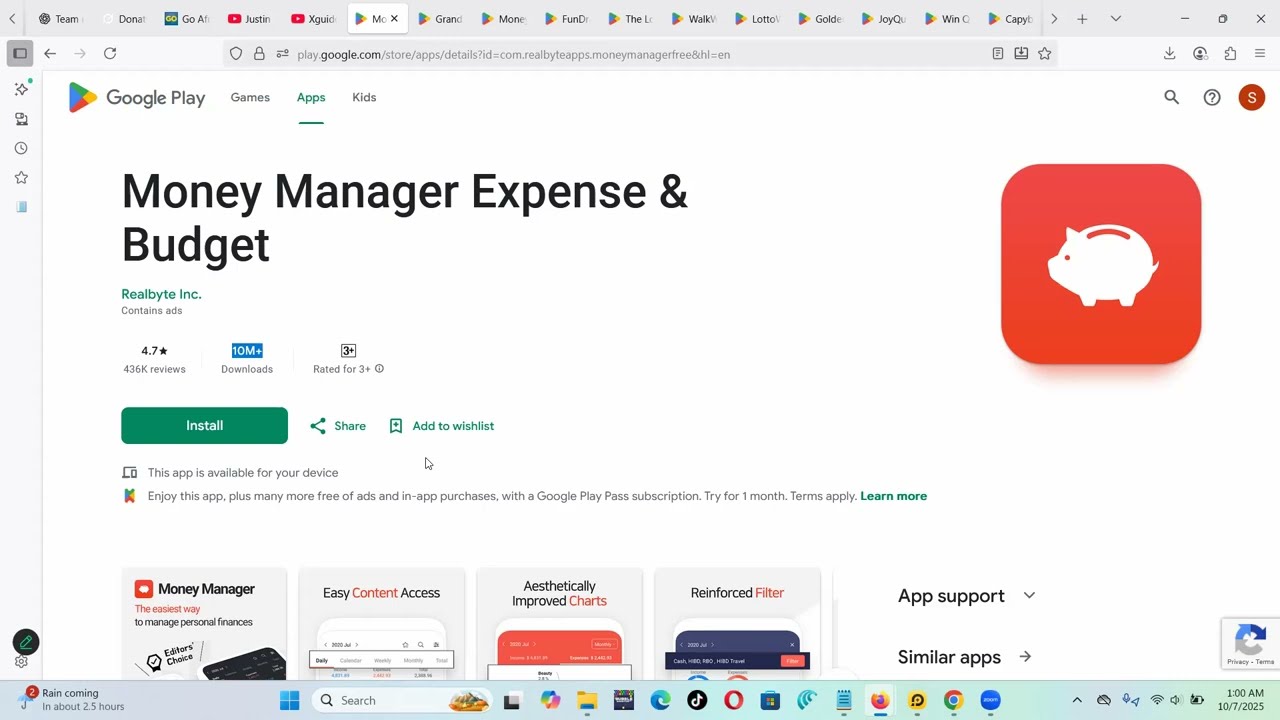Image resolution: width=1280 pixels, height=720 pixels.
Task: Add app to wishlist
Action: (441, 426)
